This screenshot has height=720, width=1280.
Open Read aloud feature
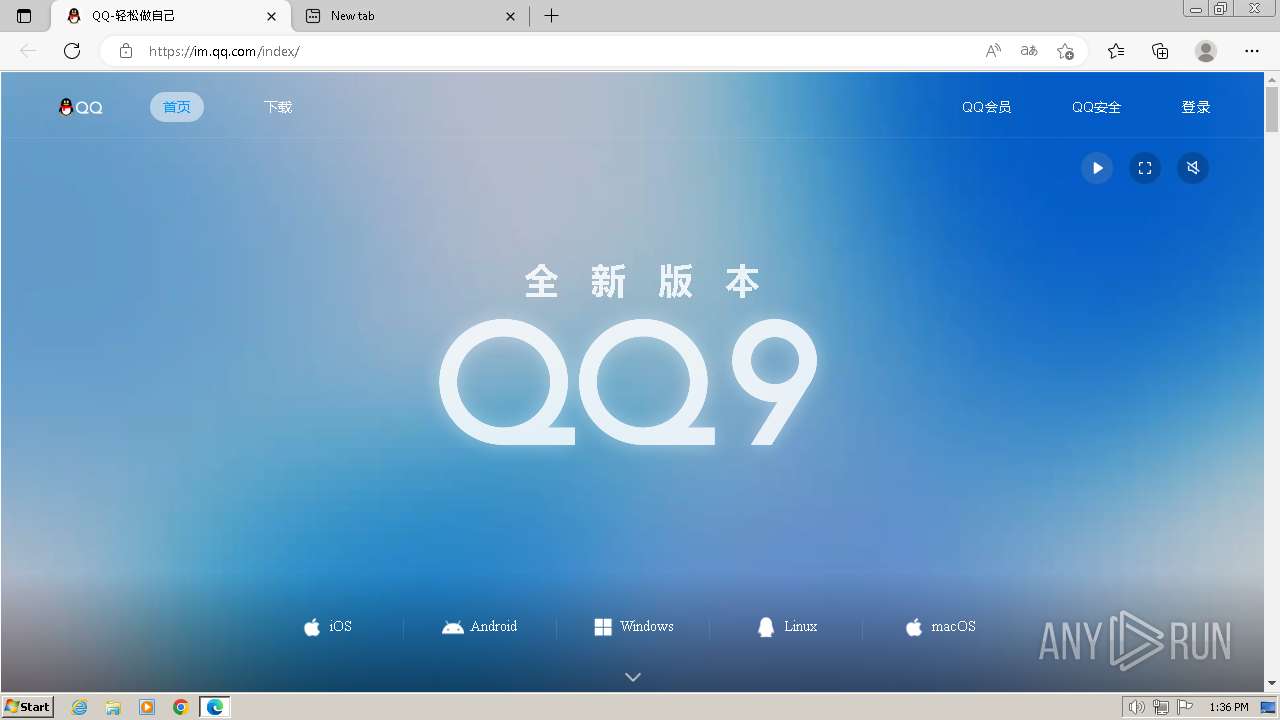tap(993, 51)
